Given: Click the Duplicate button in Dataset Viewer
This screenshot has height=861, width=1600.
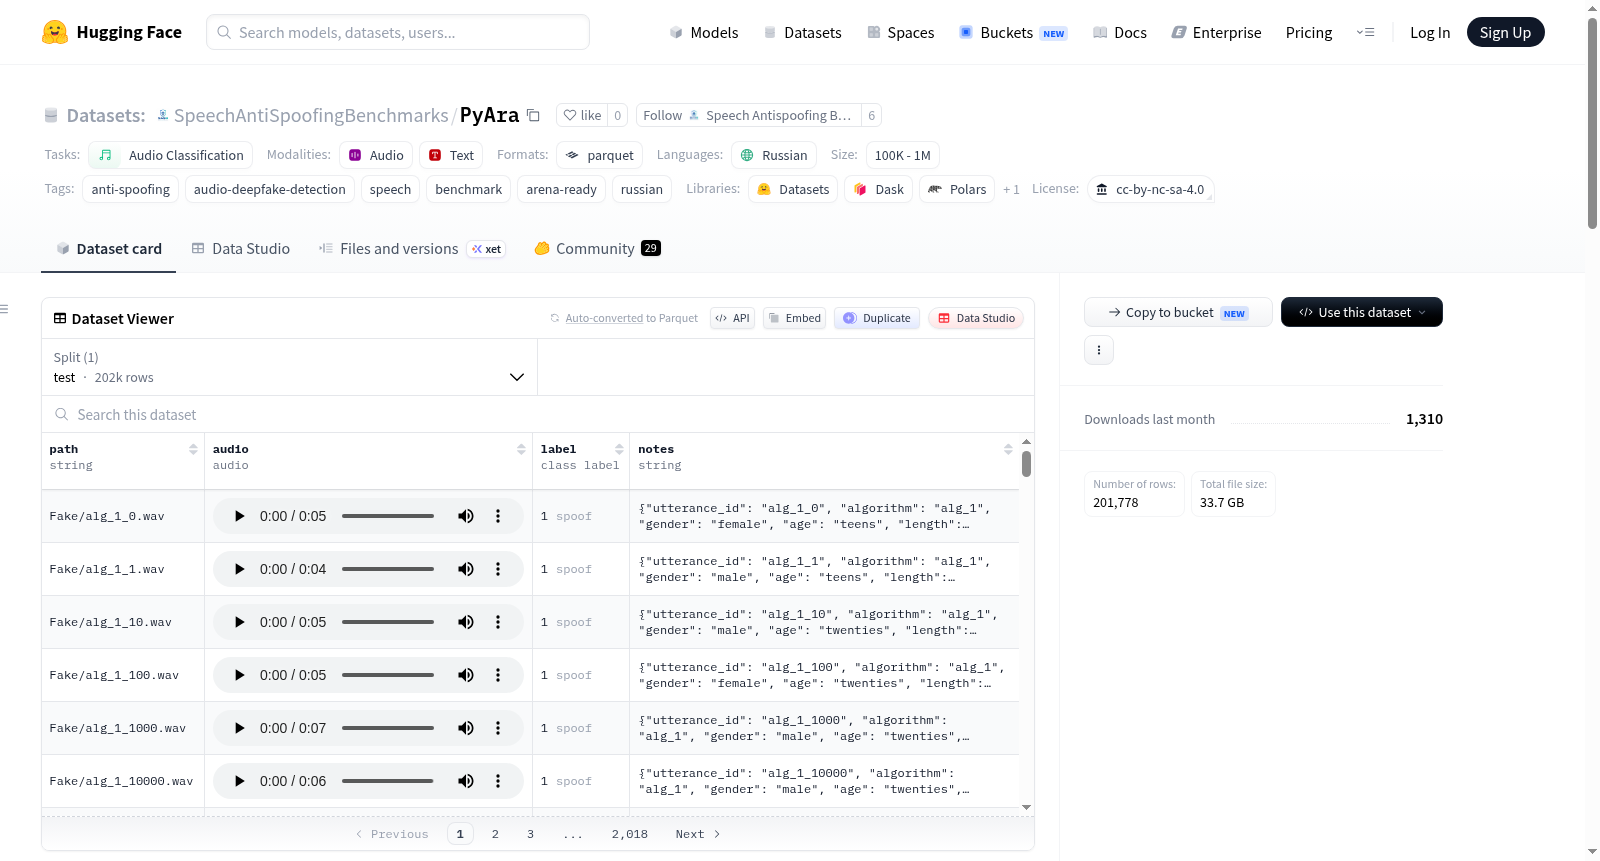Looking at the screenshot, I should pos(877,318).
